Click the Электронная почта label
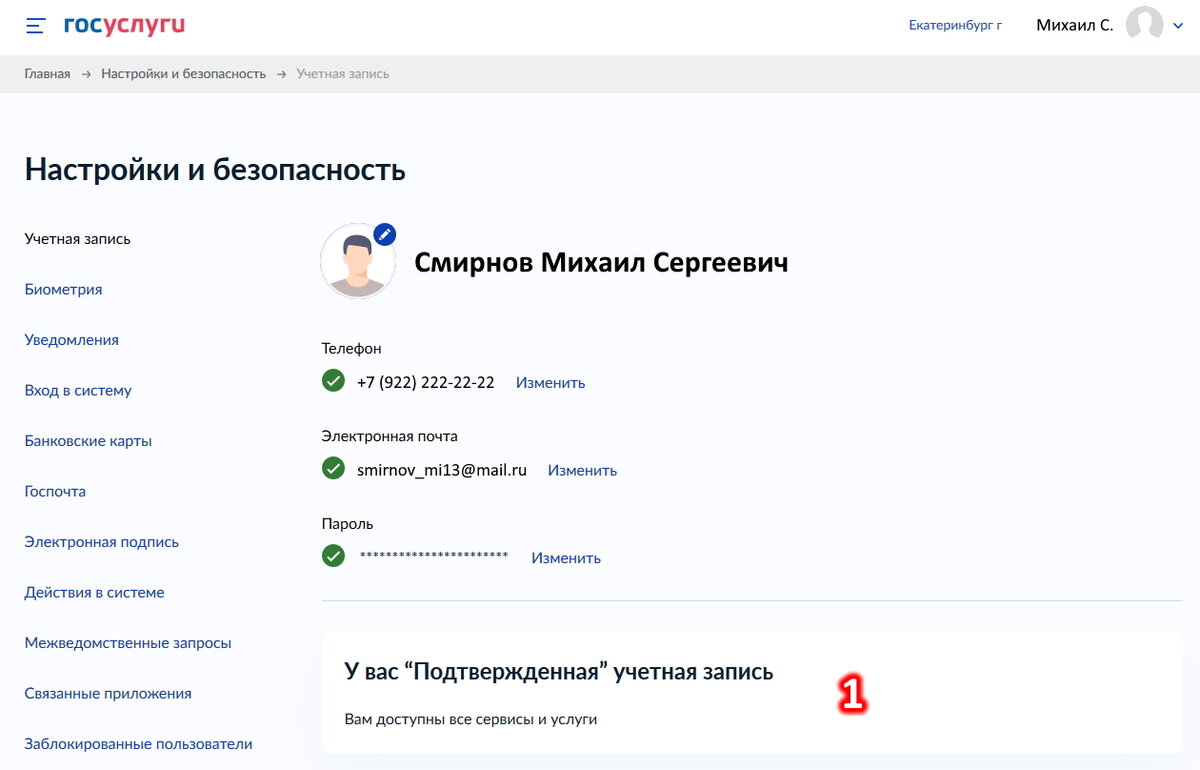The image size is (1200, 770). (390, 436)
